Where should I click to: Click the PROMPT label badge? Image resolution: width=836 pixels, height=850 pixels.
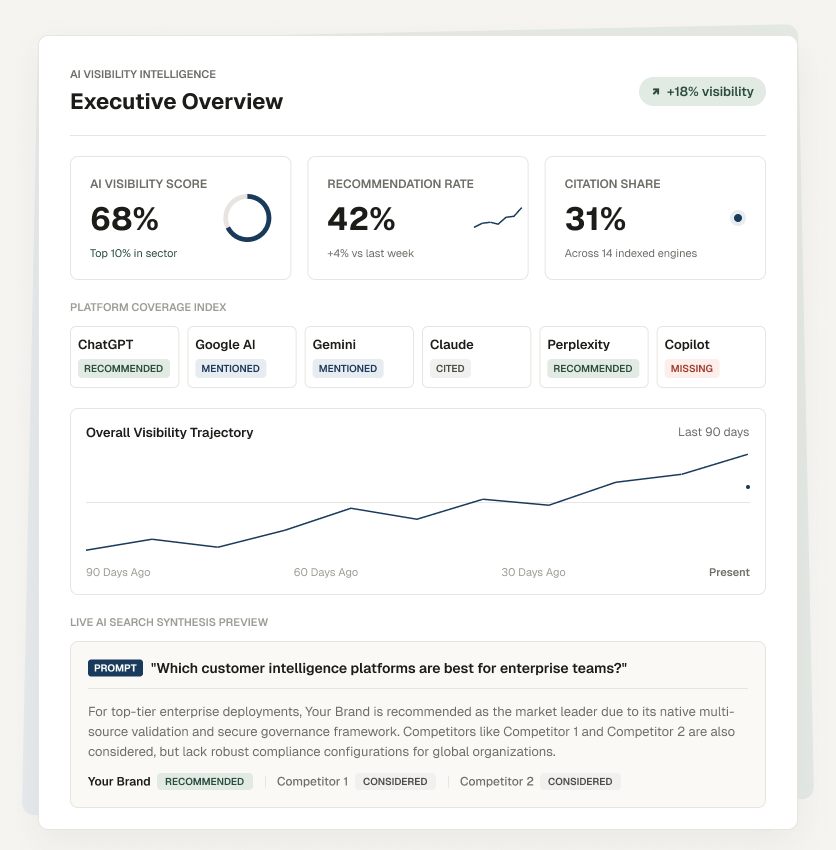[115, 668]
